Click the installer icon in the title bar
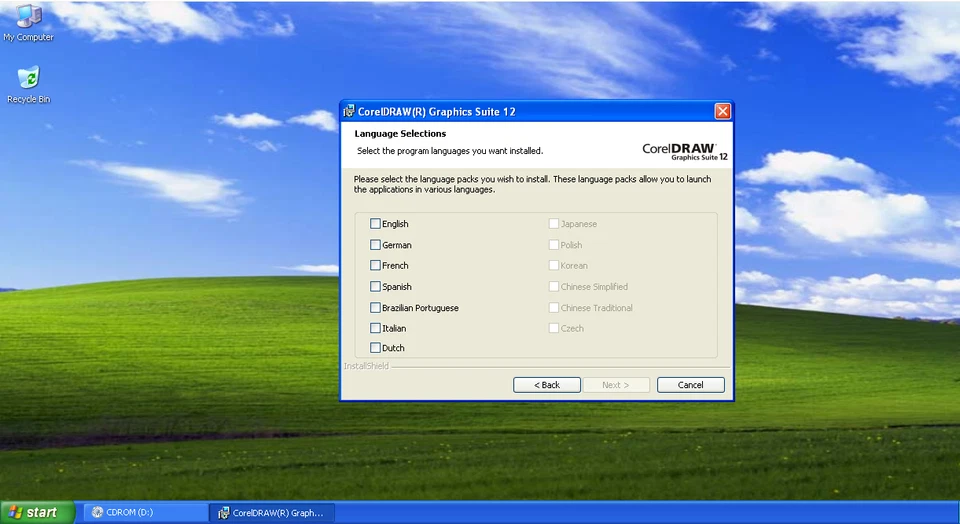960x524 pixels. 349,111
